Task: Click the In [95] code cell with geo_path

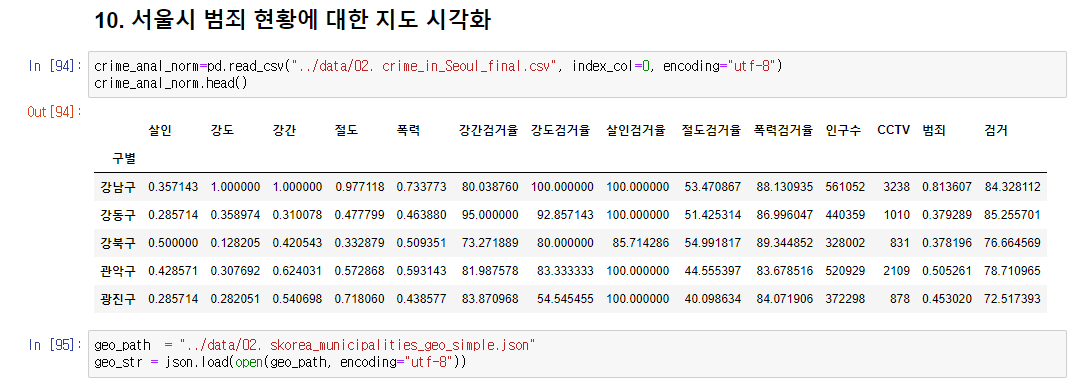Action: (x=577, y=353)
